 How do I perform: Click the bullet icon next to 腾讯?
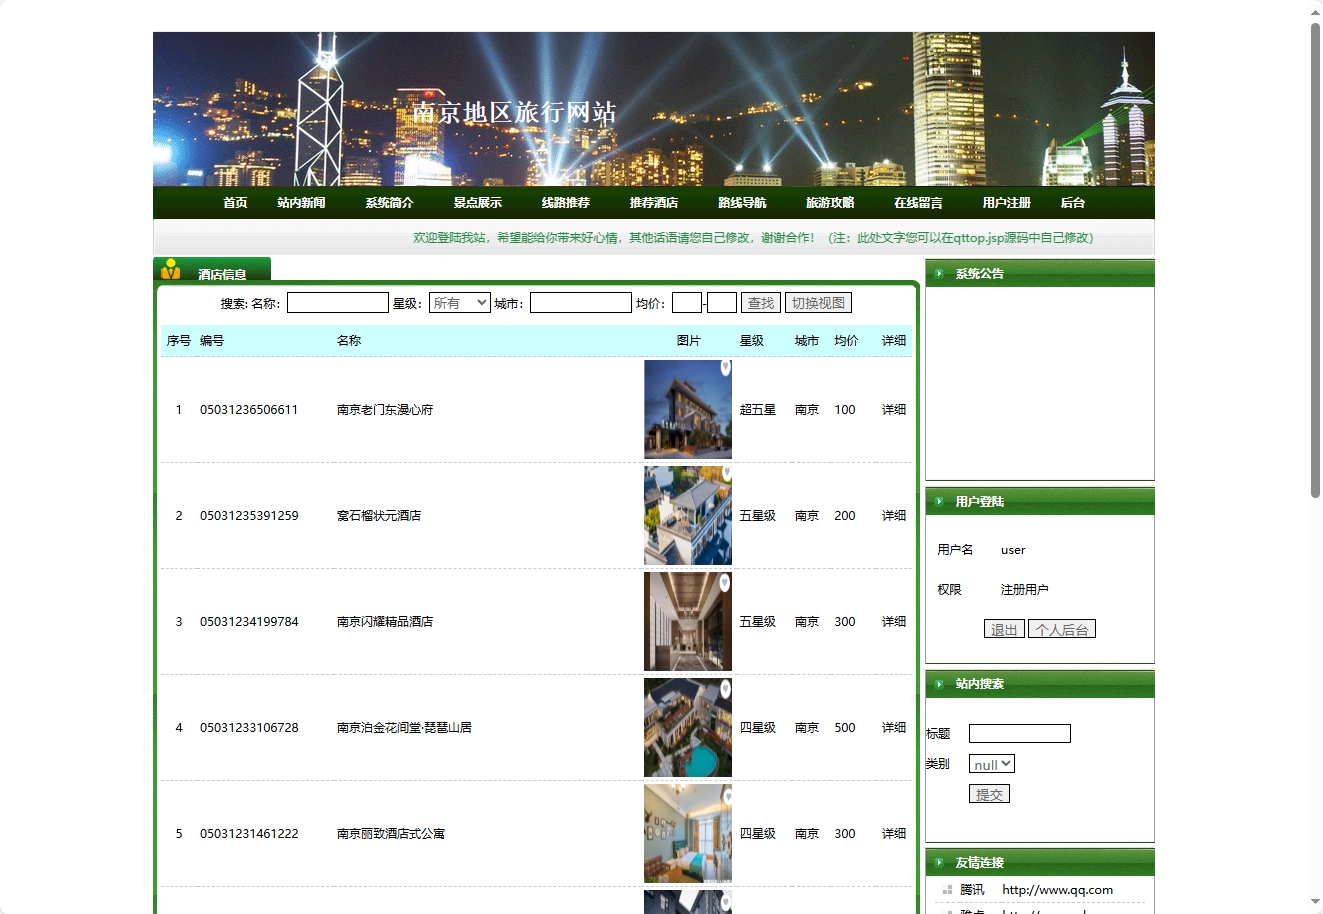tap(947, 890)
